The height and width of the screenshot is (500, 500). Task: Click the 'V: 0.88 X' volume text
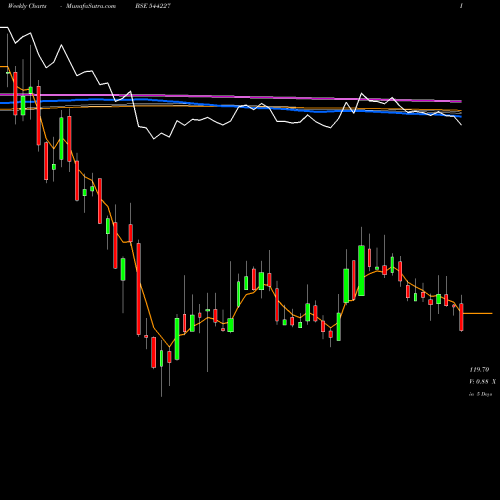482,381
